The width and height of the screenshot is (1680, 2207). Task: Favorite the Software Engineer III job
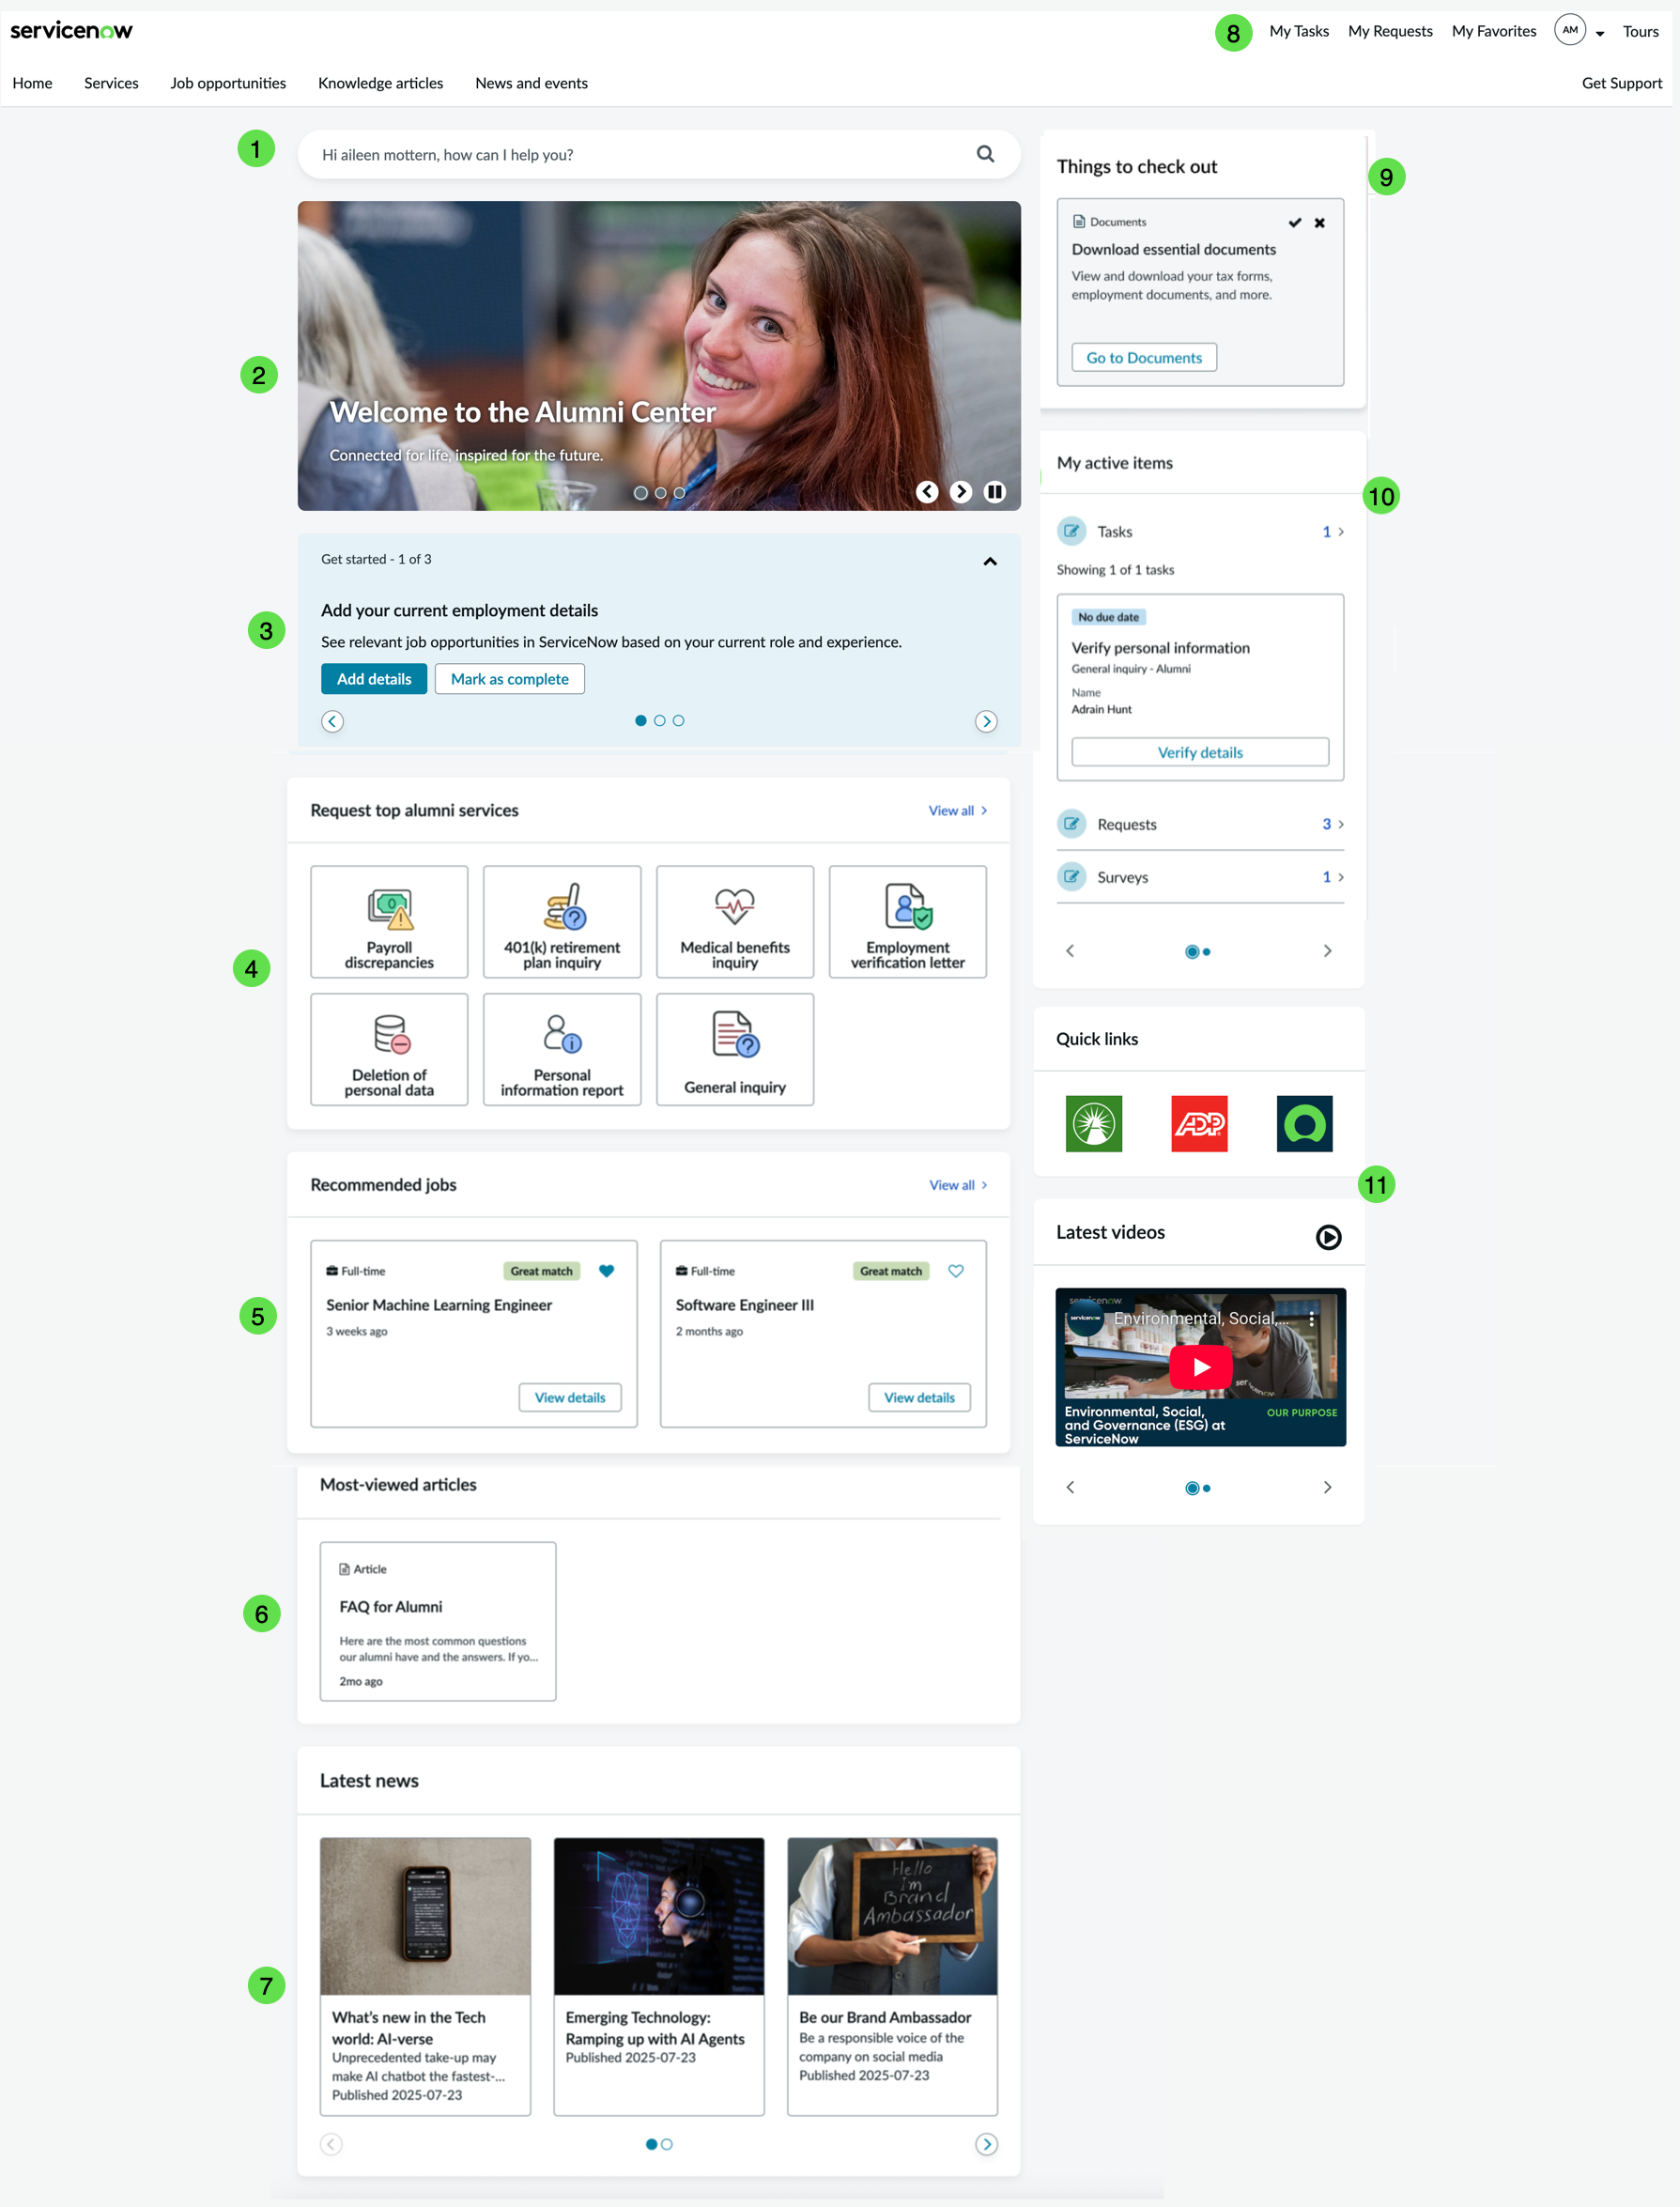coord(956,1271)
